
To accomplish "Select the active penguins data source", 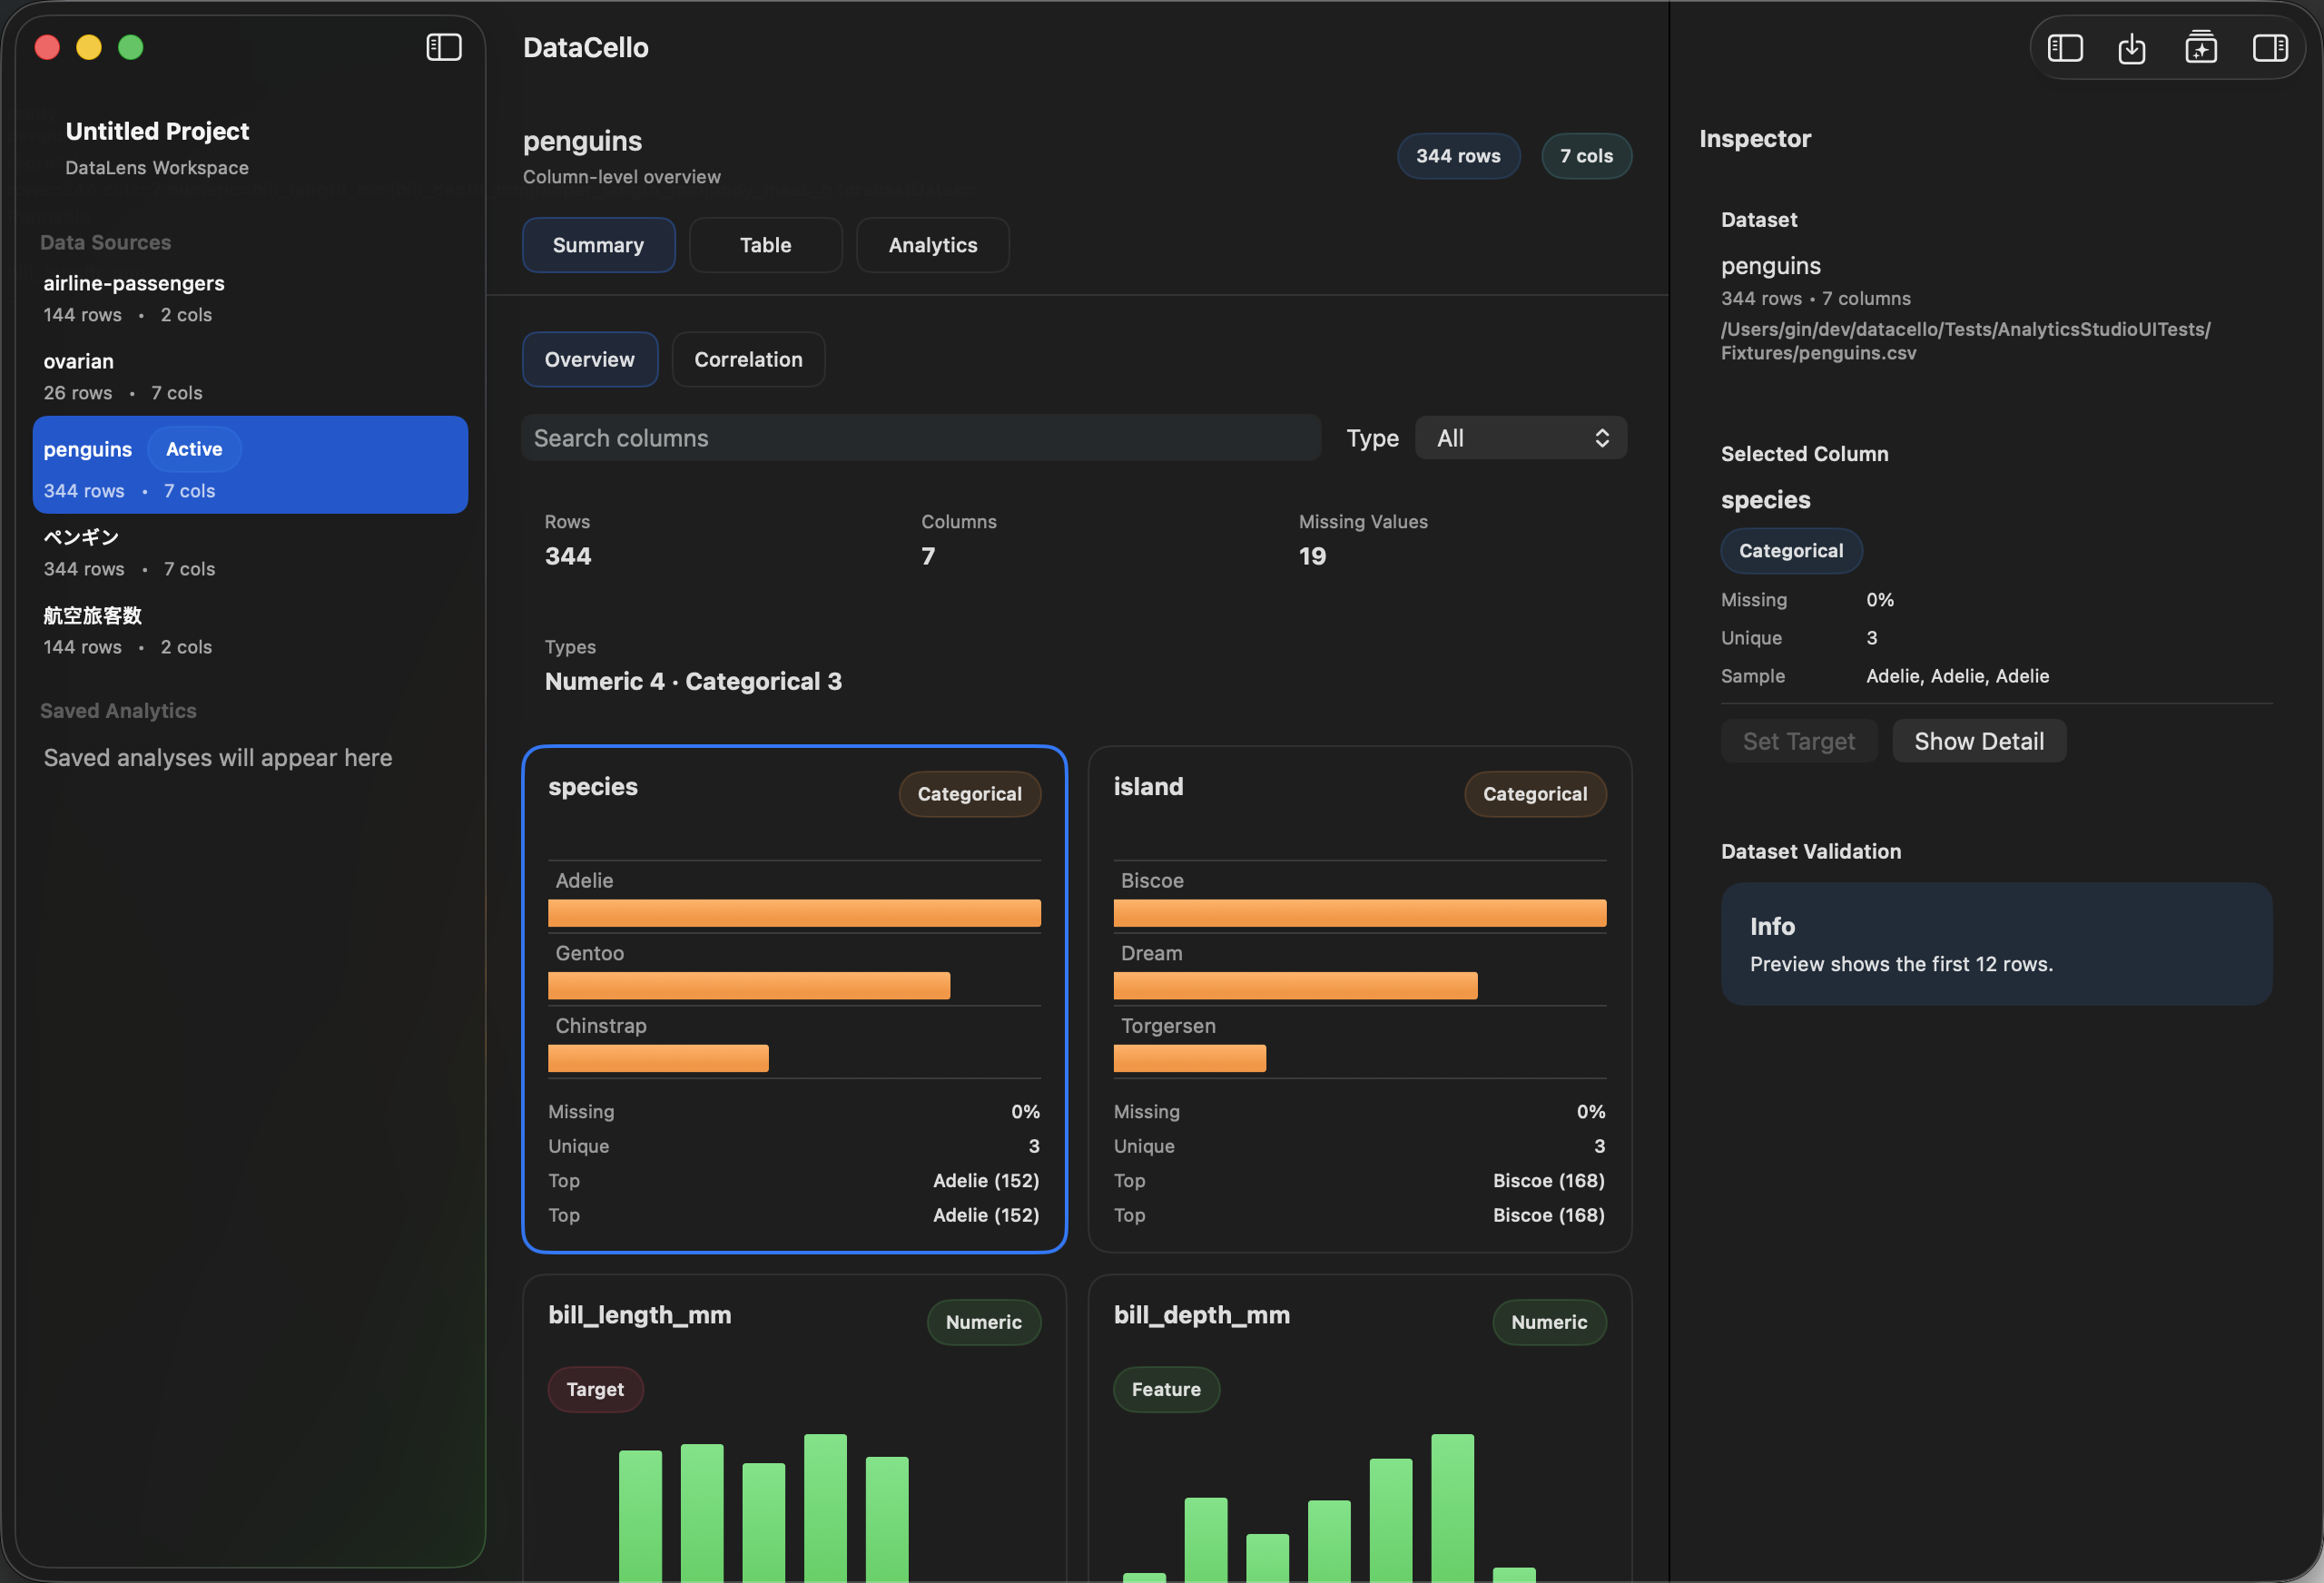I will 250,465.
